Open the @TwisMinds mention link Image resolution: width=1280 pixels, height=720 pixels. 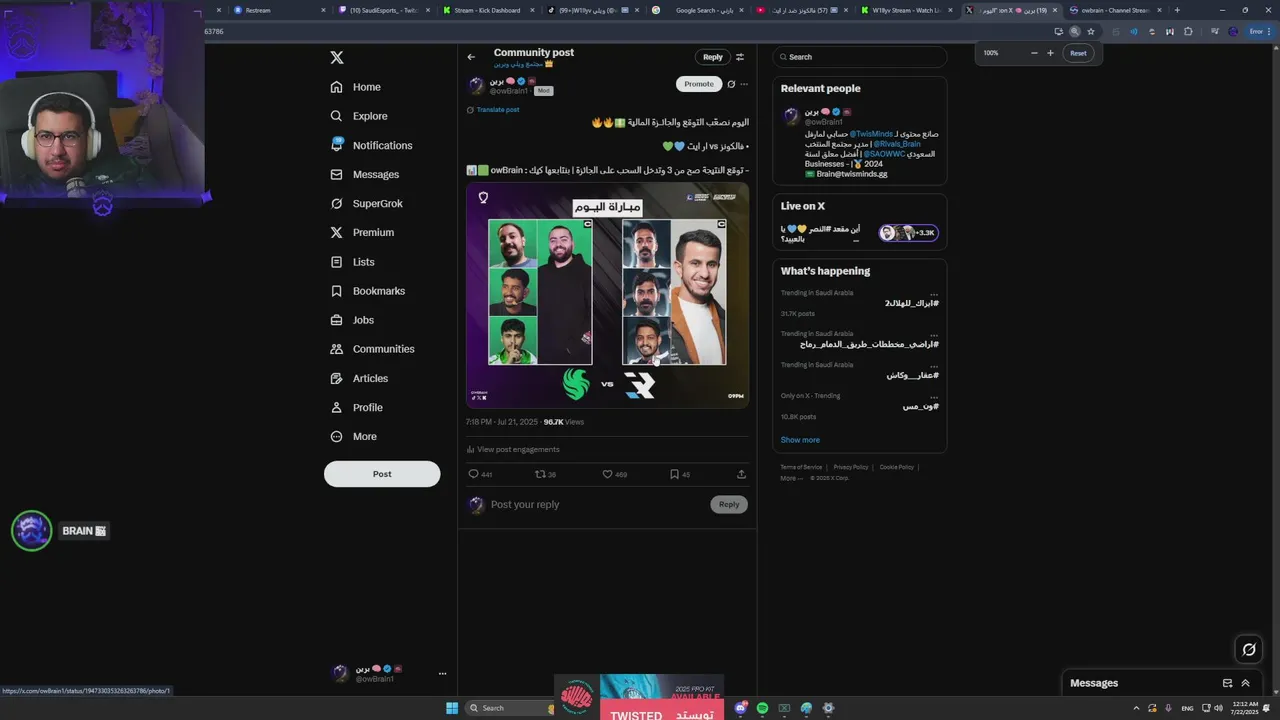coord(871,134)
